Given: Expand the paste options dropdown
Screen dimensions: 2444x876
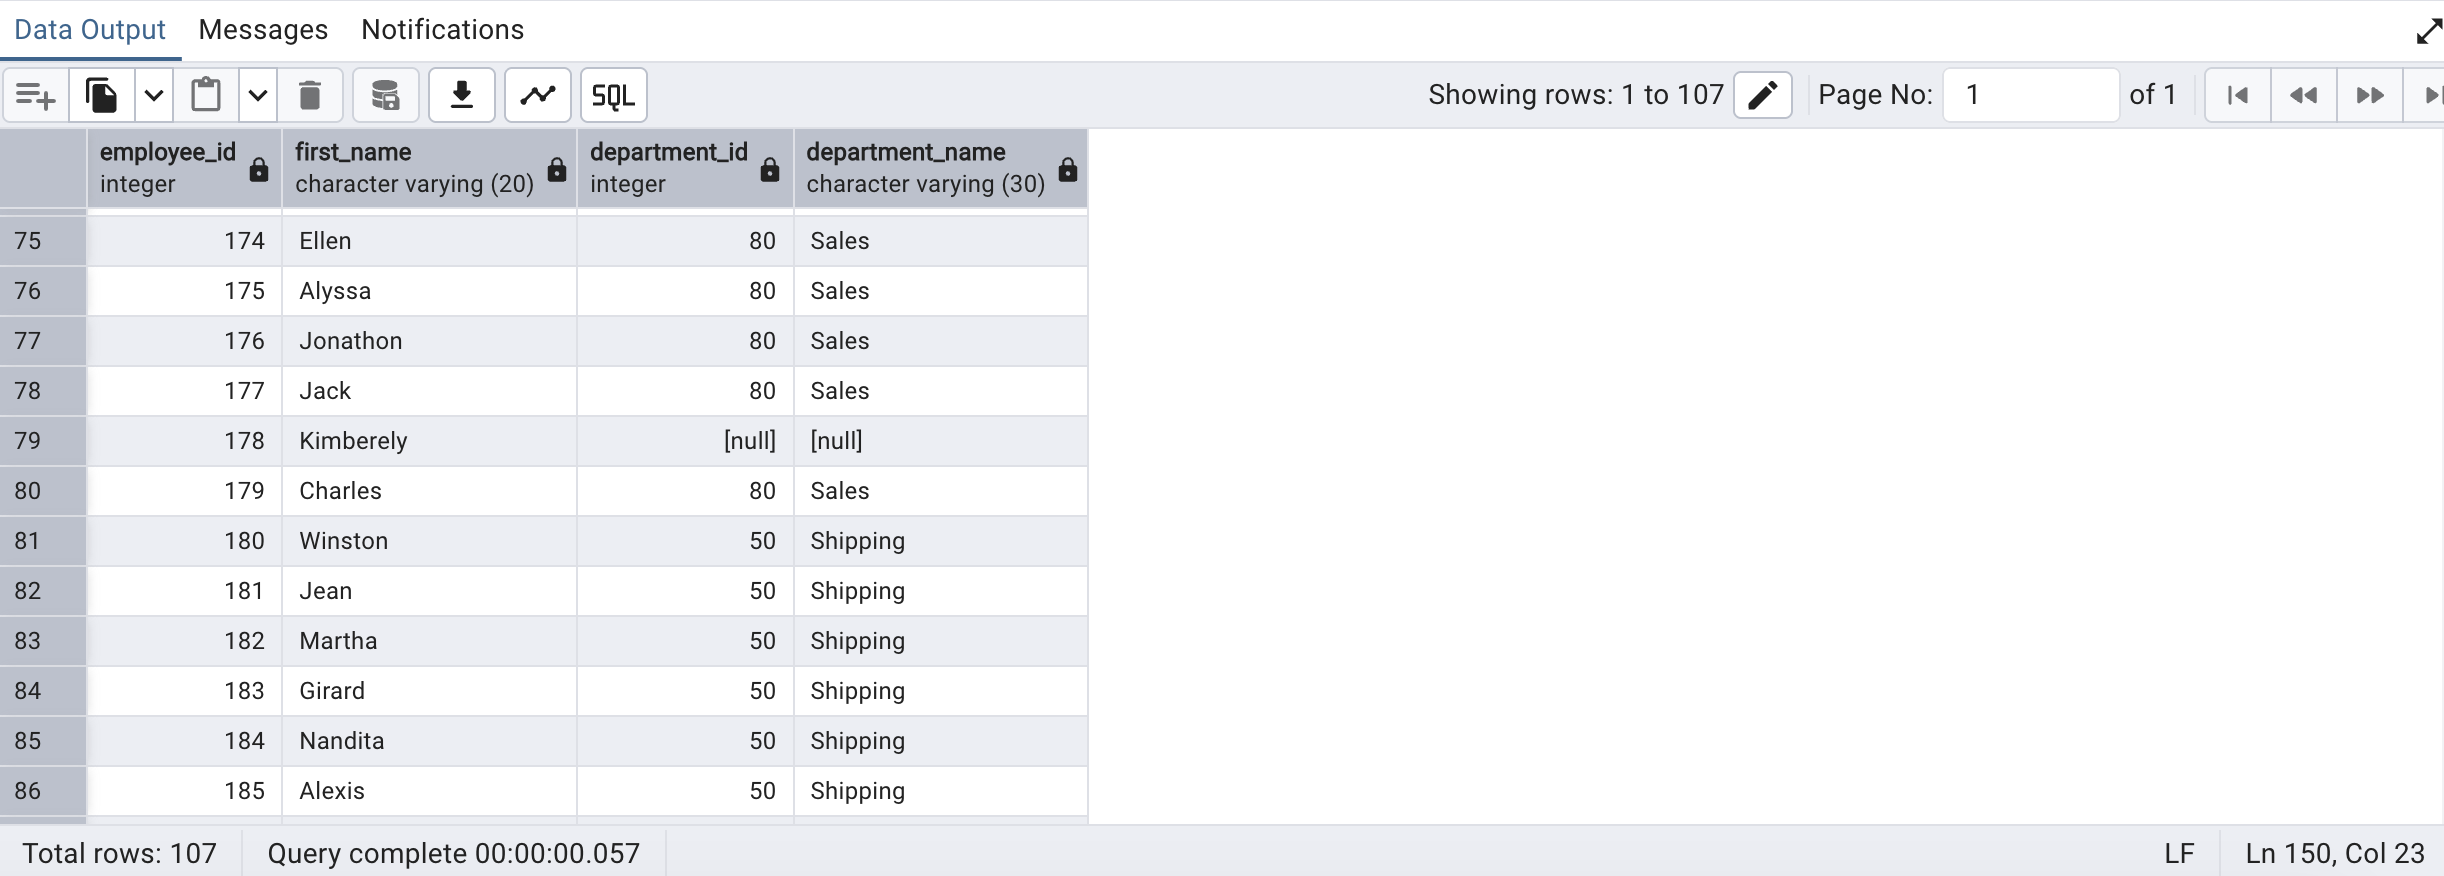Looking at the screenshot, I should [258, 96].
